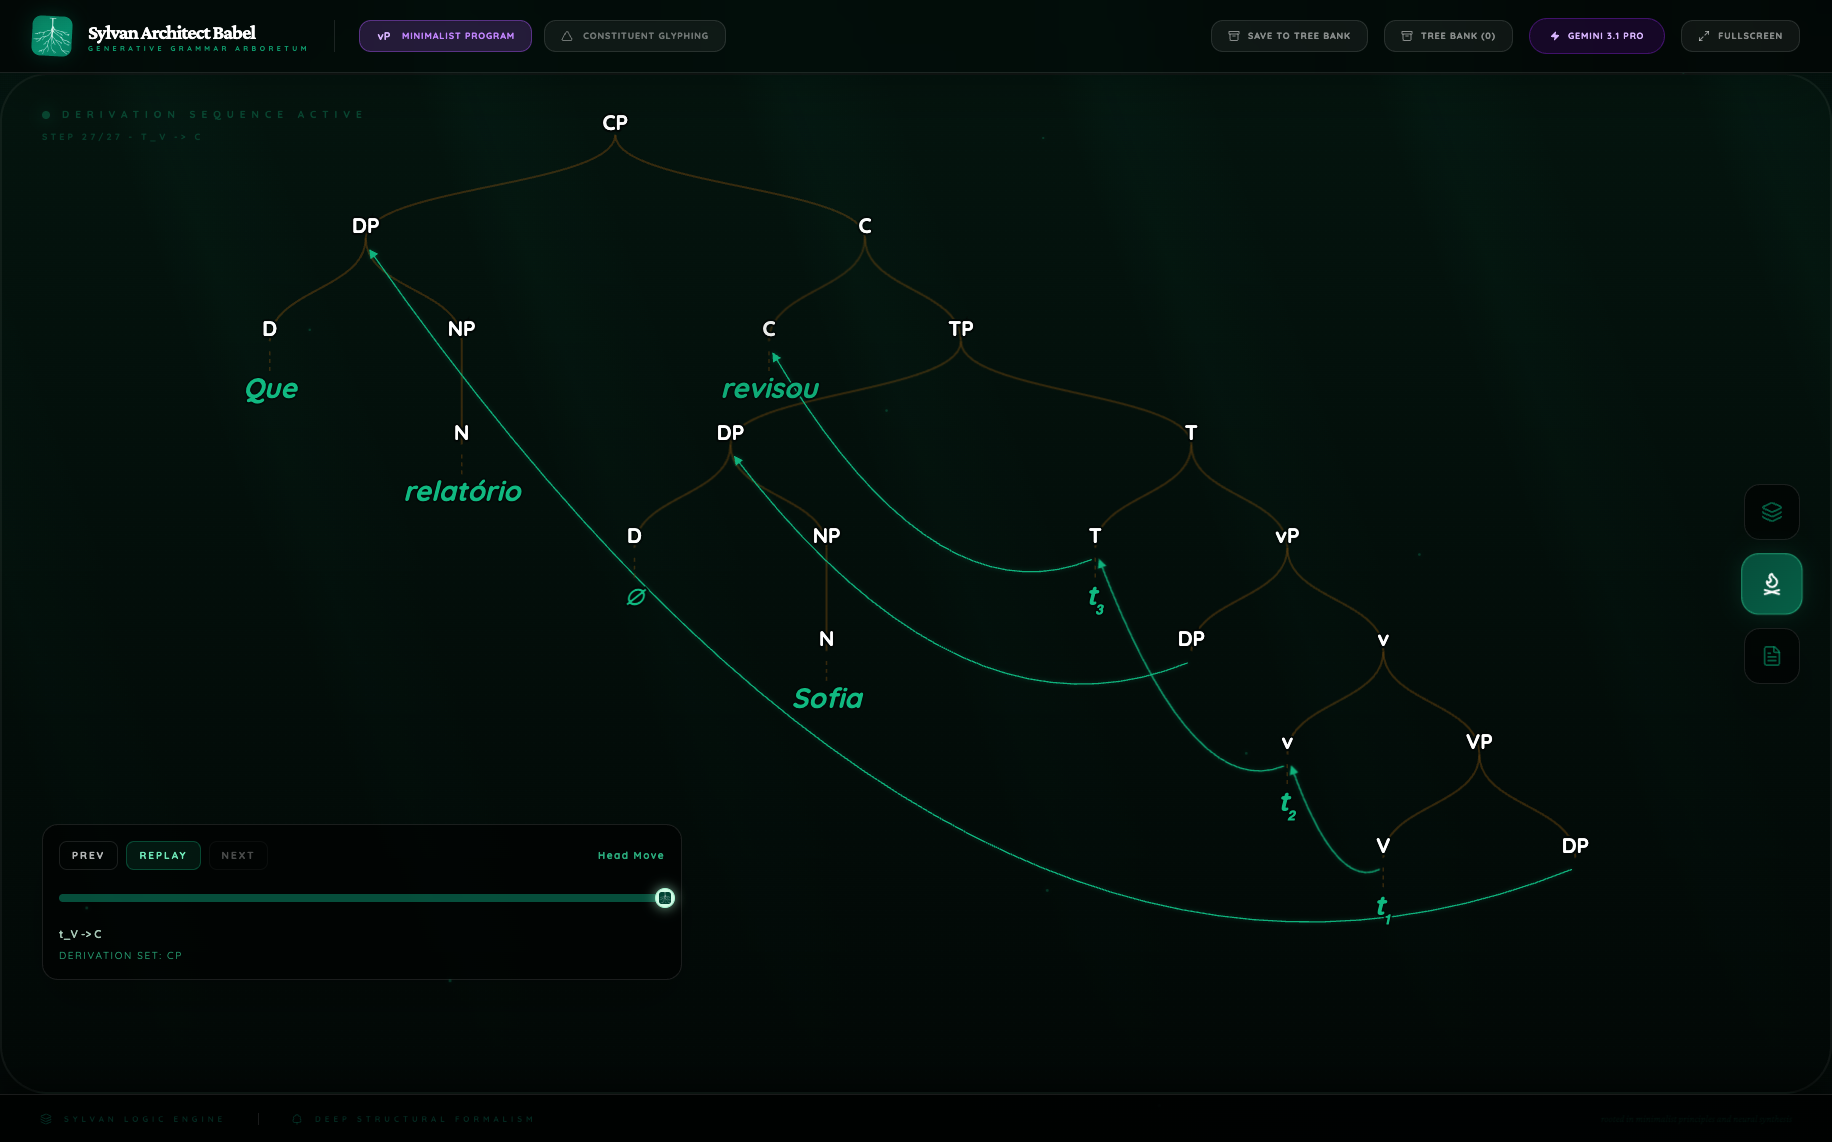Click the campfire icon in the right sidebar
Image resolution: width=1832 pixels, height=1142 pixels.
click(x=1771, y=584)
